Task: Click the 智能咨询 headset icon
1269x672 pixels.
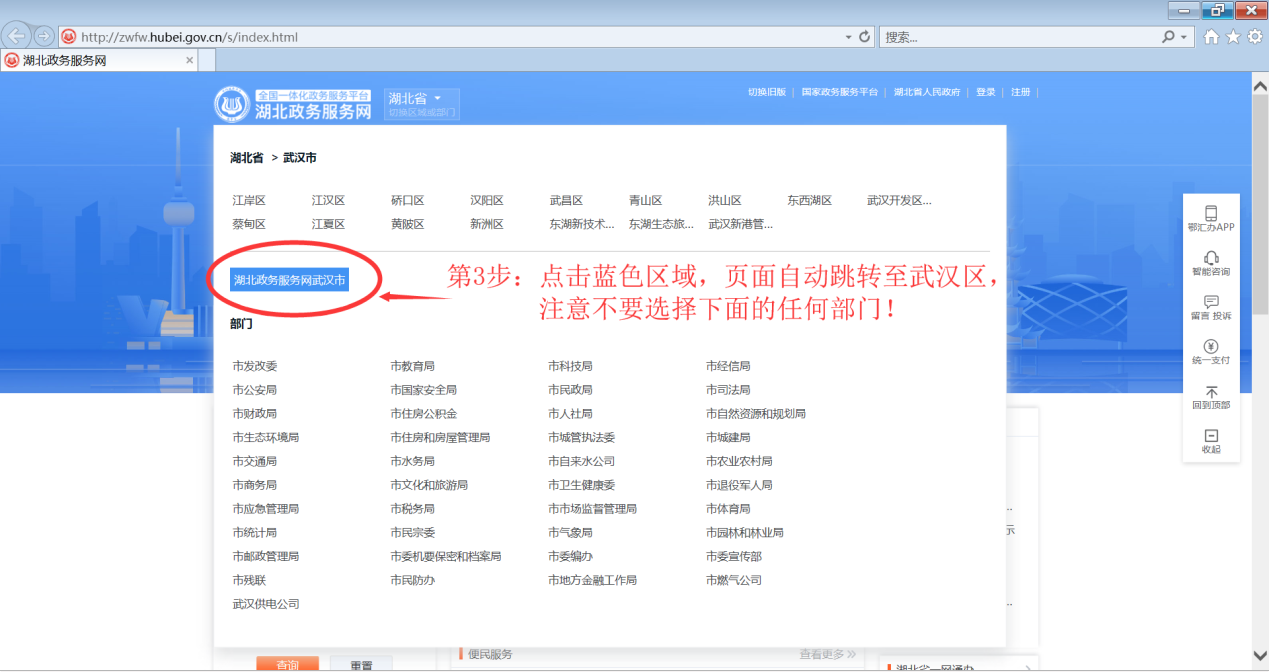Action: pyautogui.click(x=1211, y=258)
